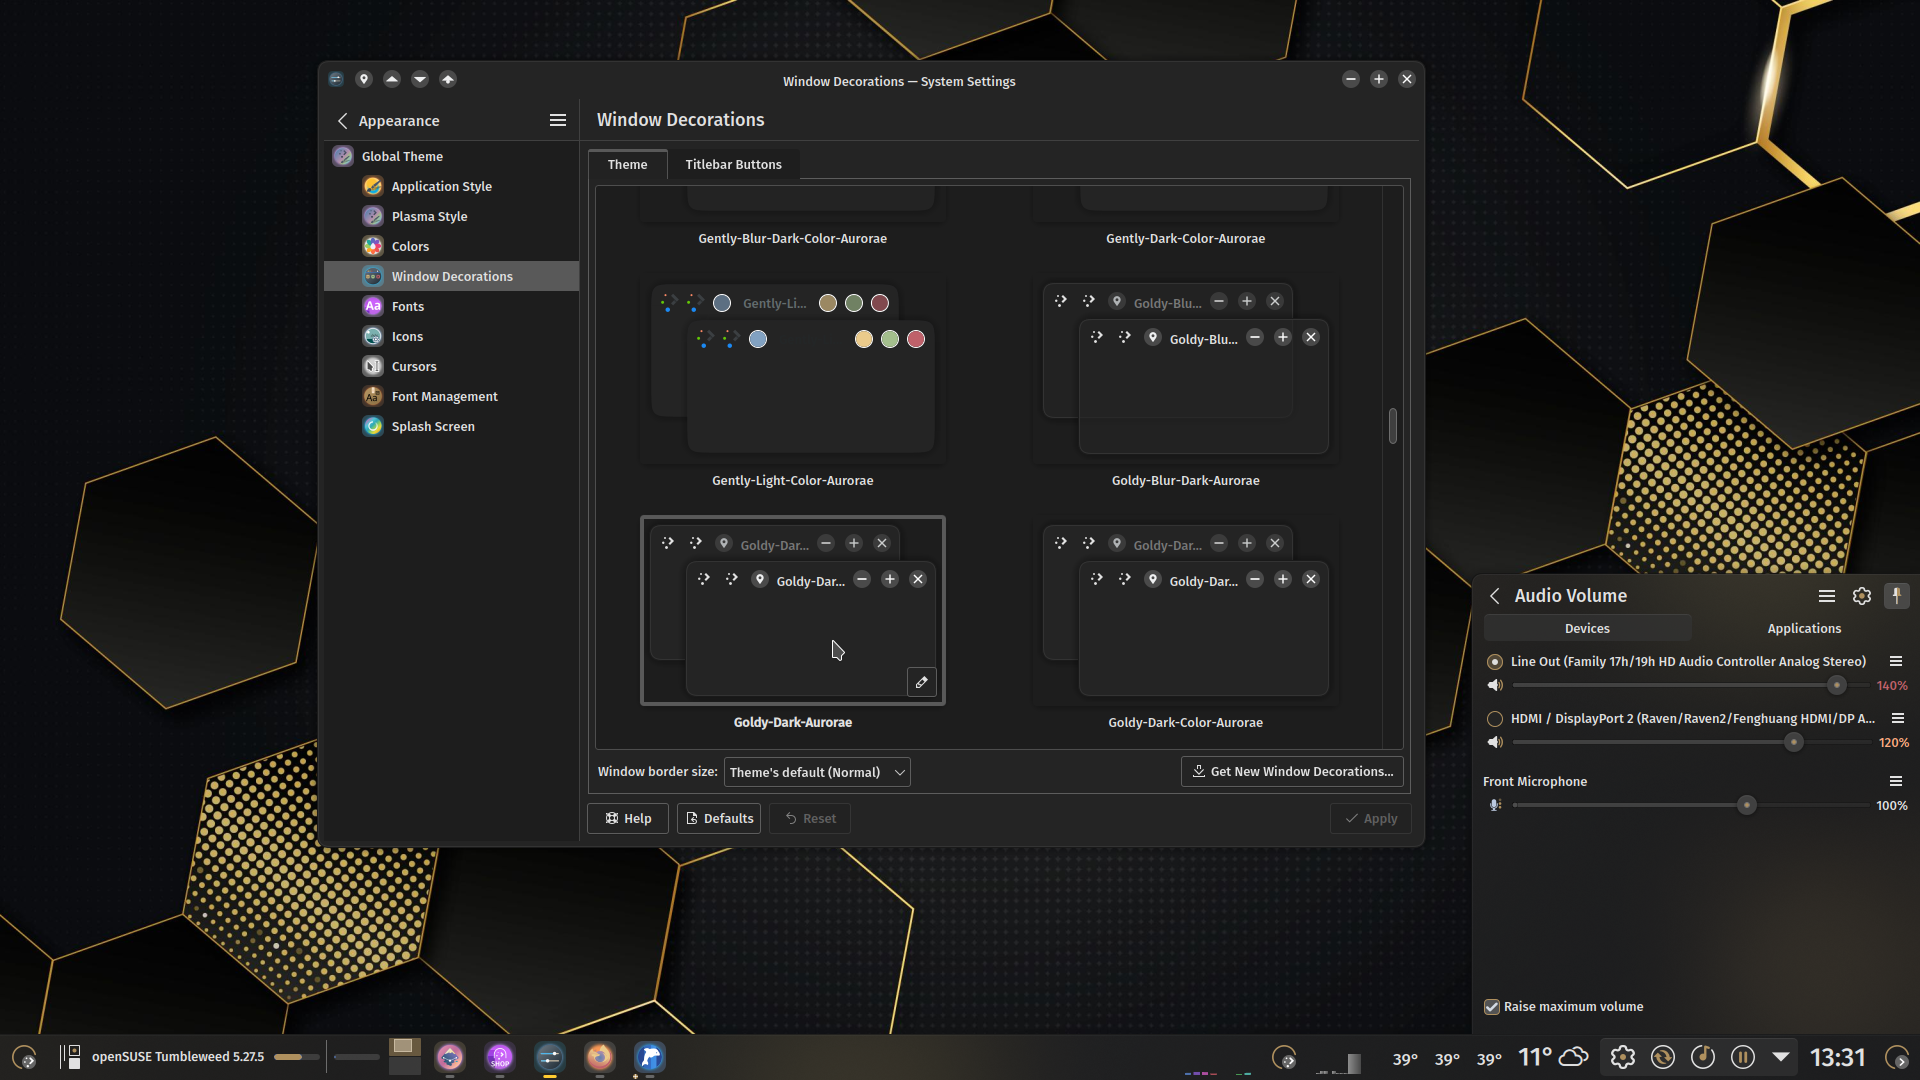The width and height of the screenshot is (1920, 1080).
Task: Open Window border size dropdown
Action: click(x=817, y=772)
